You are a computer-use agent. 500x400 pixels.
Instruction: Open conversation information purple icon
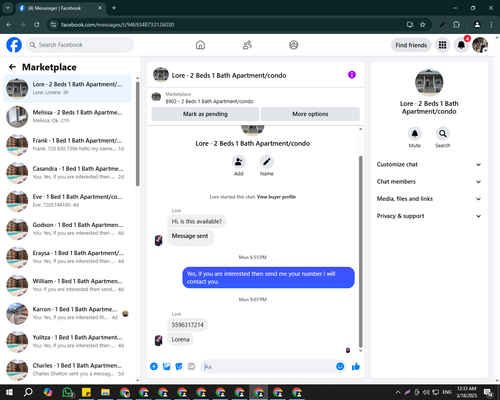[x=352, y=75]
